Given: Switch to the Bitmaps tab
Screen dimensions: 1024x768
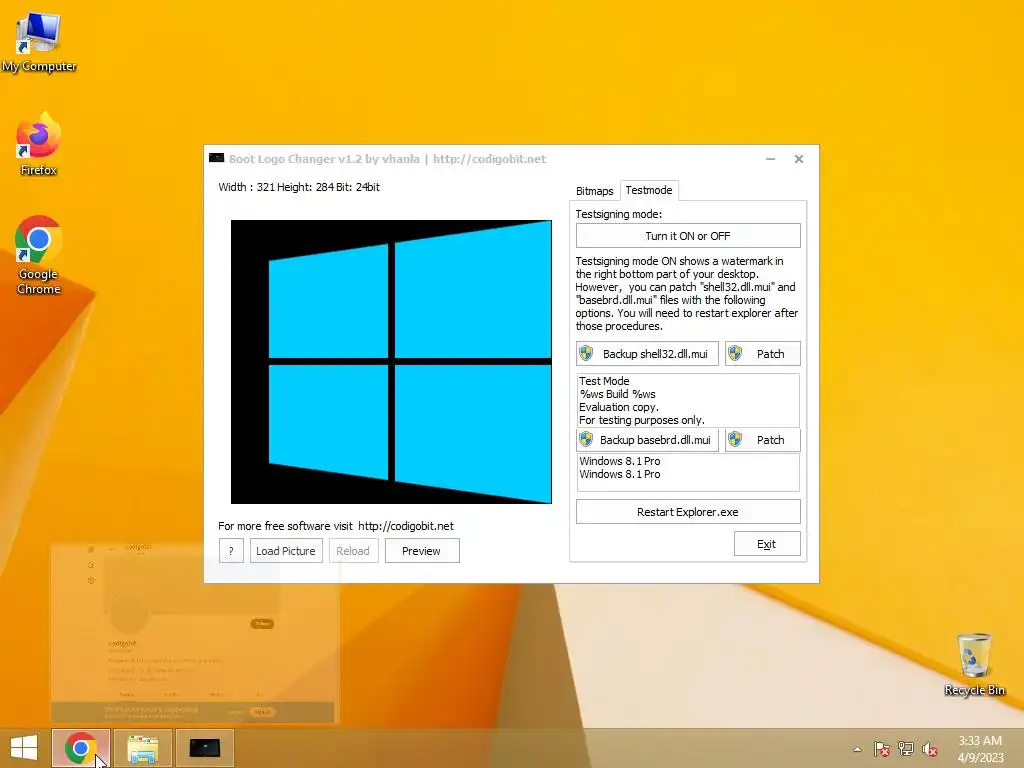Looking at the screenshot, I should [594, 191].
